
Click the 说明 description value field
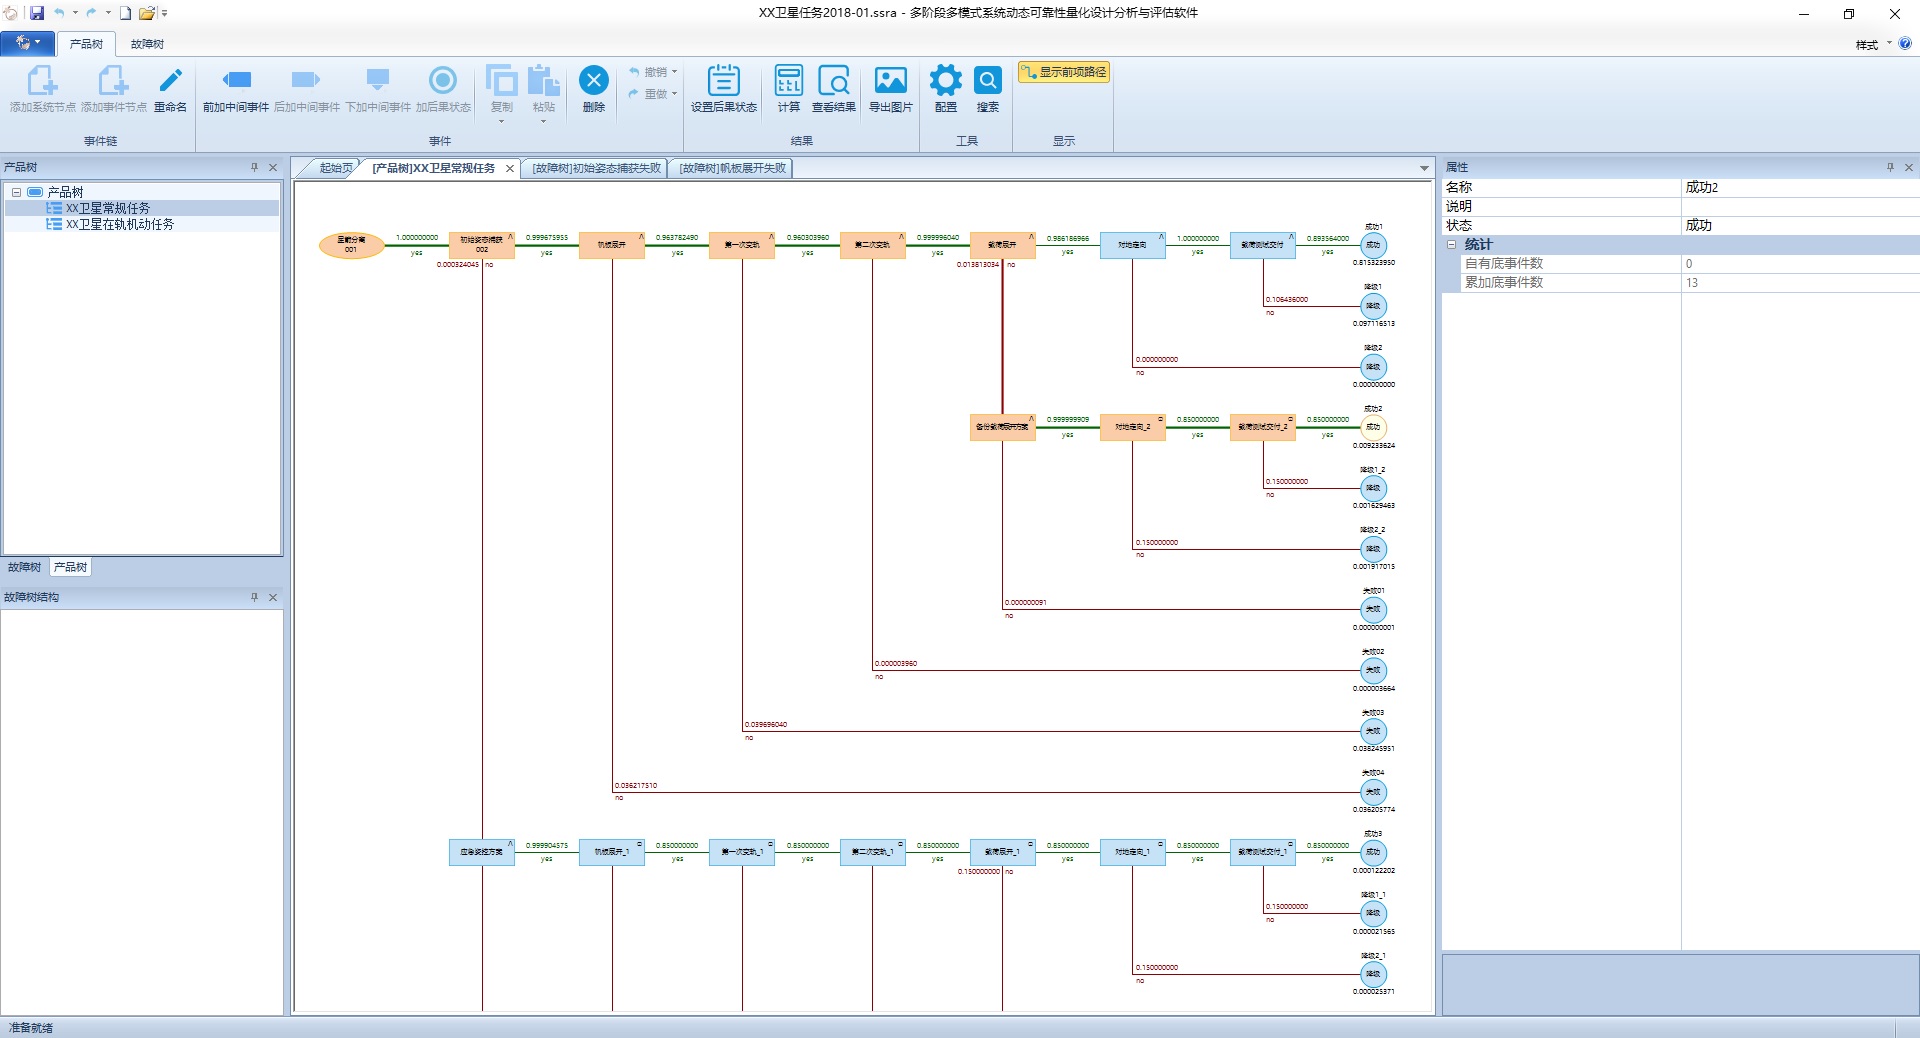[1799, 206]
